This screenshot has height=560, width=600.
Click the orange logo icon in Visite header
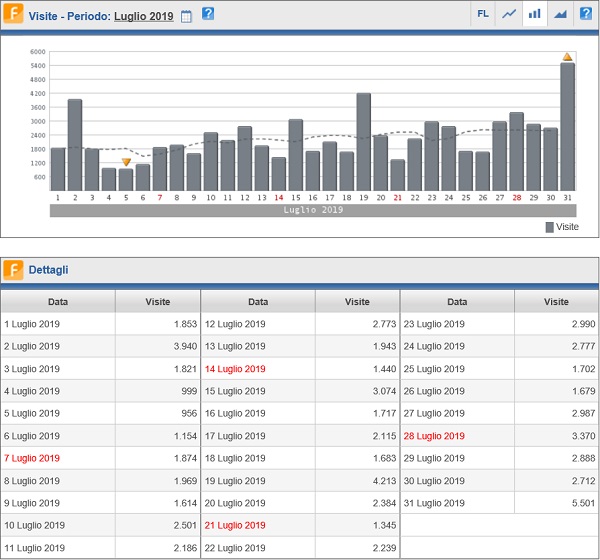coord(14,15)
